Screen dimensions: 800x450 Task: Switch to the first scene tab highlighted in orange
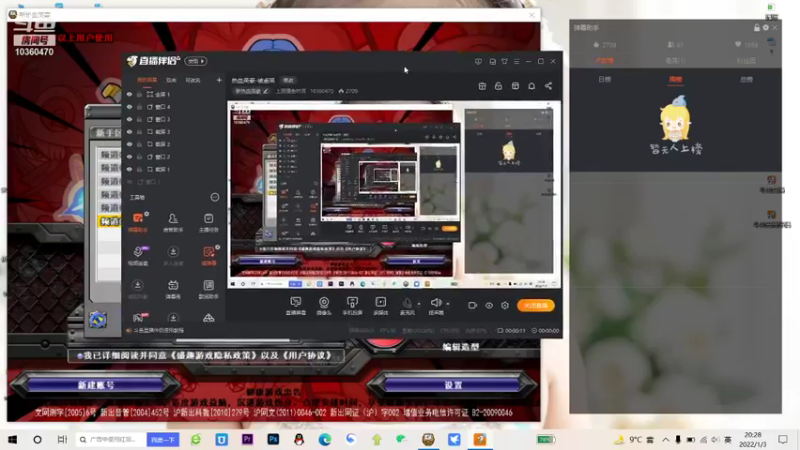(x=147, y=80)
